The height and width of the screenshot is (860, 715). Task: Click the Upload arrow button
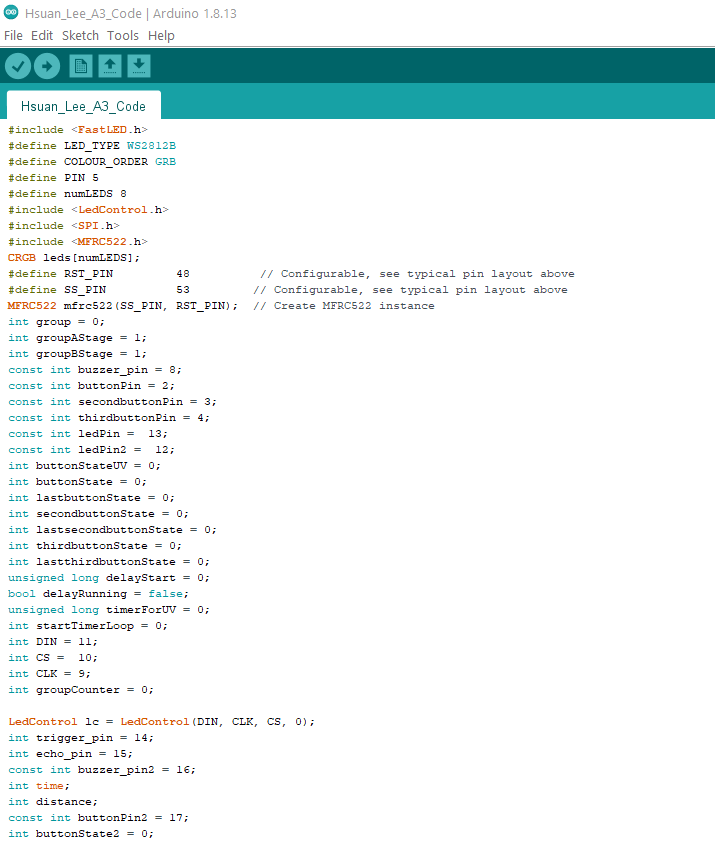(47, 66)
